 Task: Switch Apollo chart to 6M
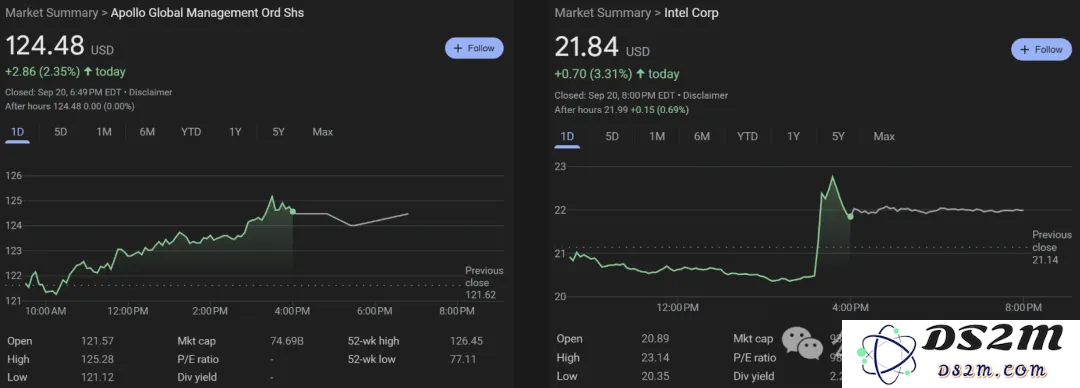pyautogui.click(x=147, y=132)
